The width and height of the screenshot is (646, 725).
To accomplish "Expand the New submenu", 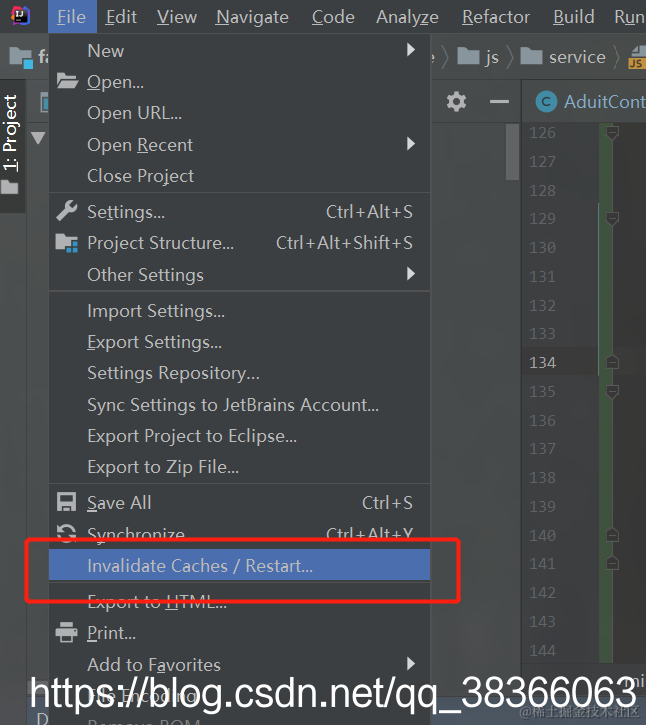I will click(411, 50).
